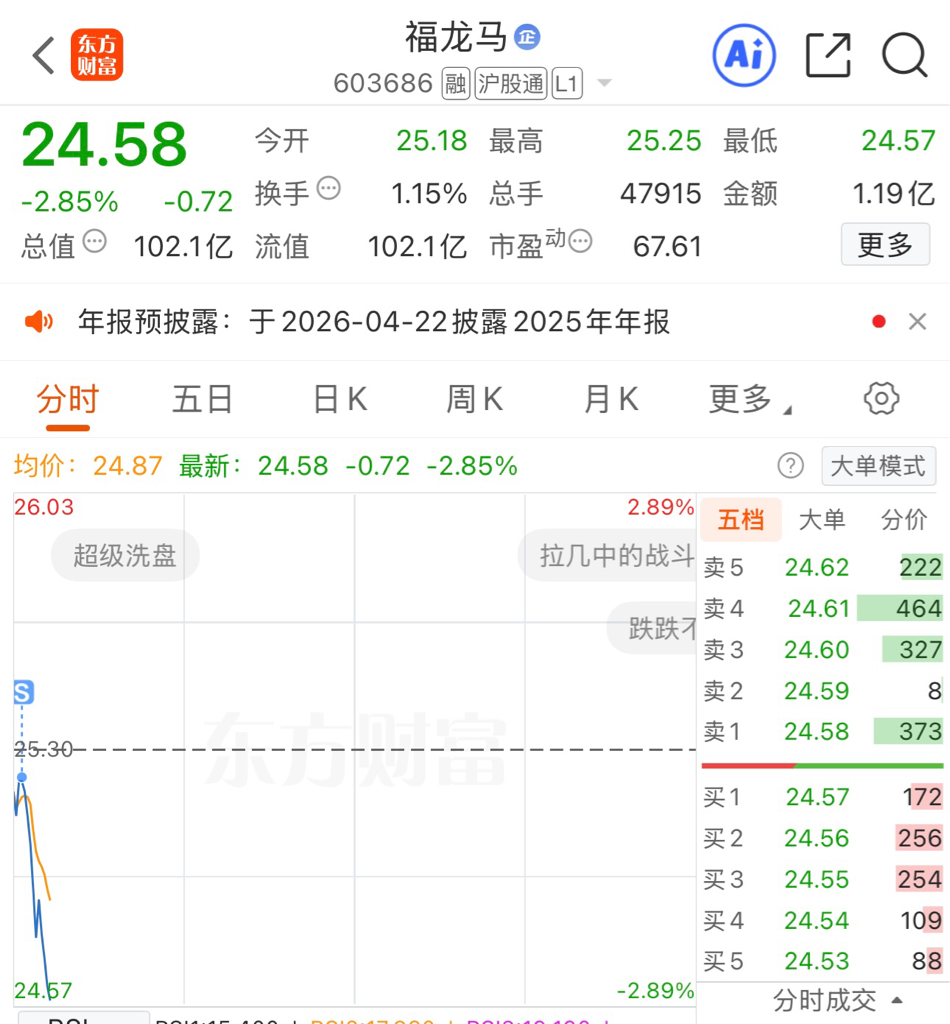Select the 卖5 row at 24.62
This screenshot has width=950, height=1024.
823,568
